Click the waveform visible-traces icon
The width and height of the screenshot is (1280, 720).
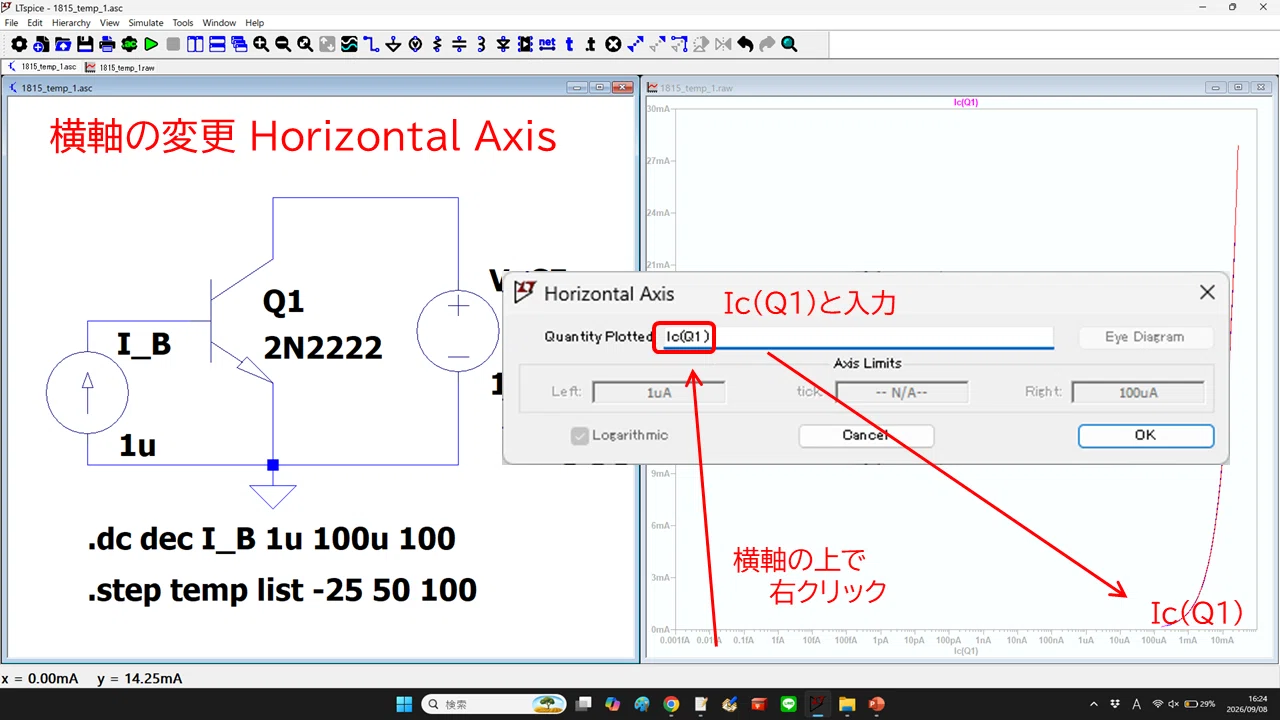349,44
